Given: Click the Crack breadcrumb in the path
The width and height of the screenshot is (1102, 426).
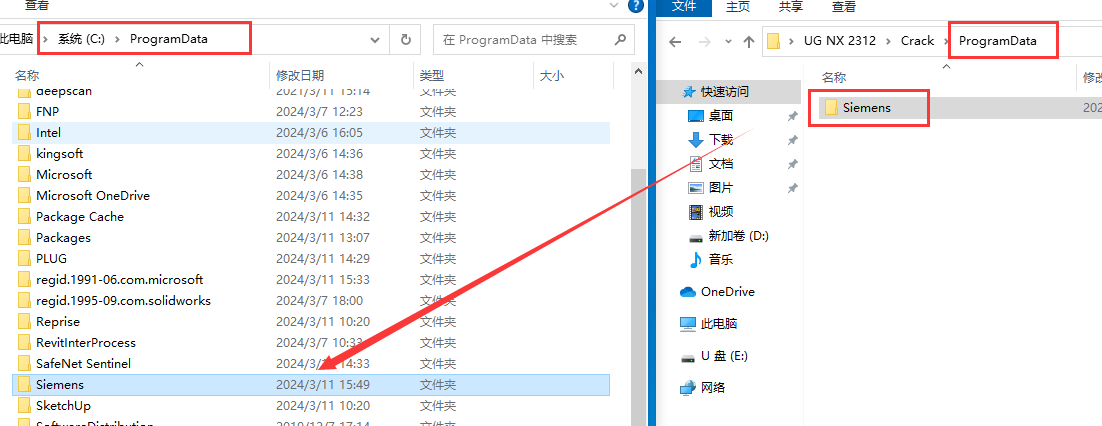Looking at the screenshot, I should click(916, 41).
